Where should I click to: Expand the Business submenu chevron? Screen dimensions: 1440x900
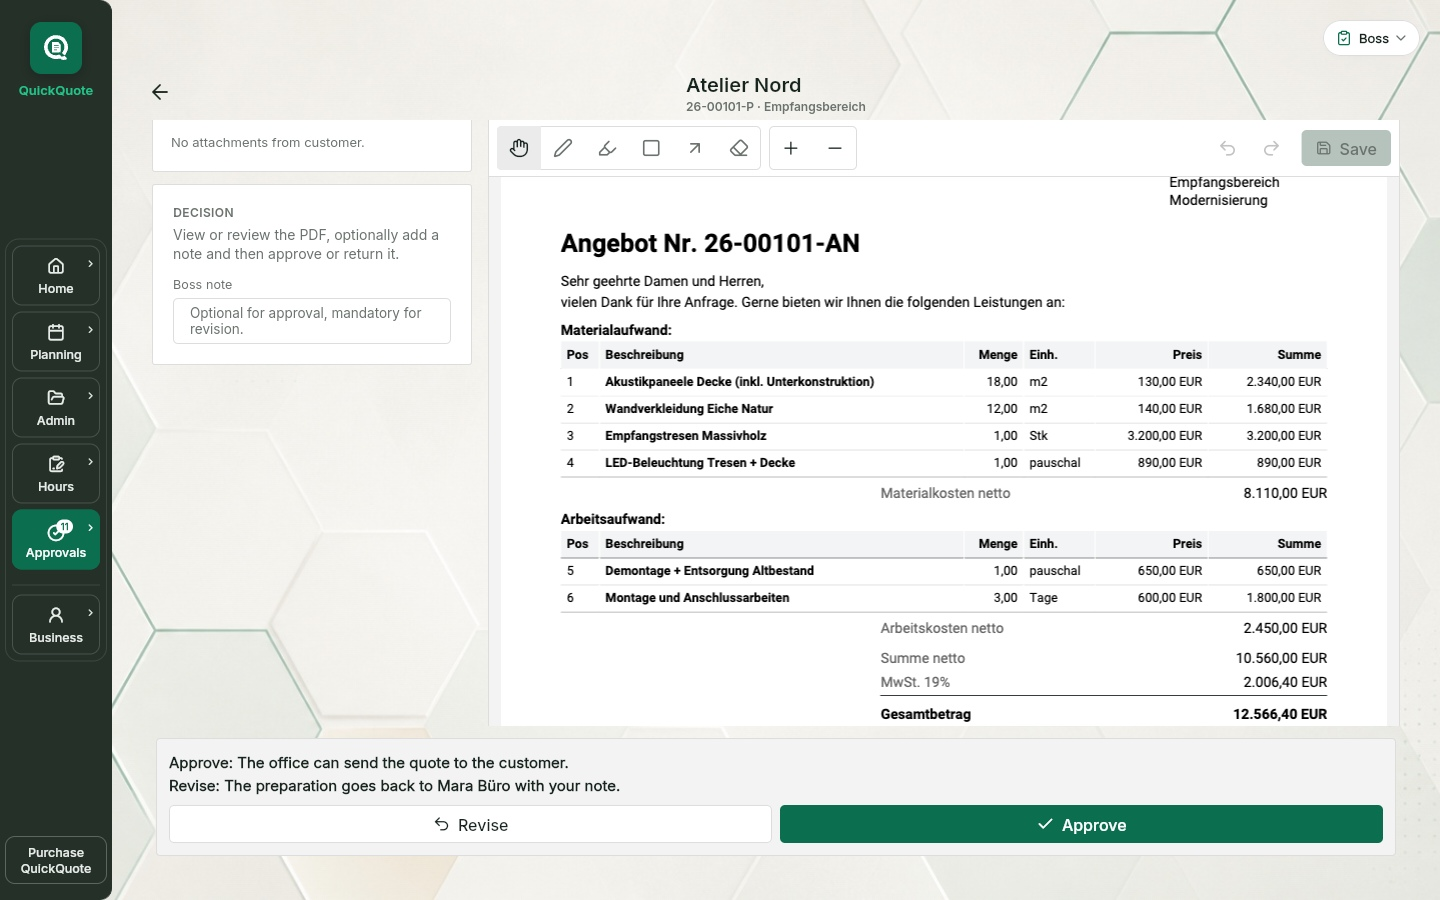click(x=91, y=613)
